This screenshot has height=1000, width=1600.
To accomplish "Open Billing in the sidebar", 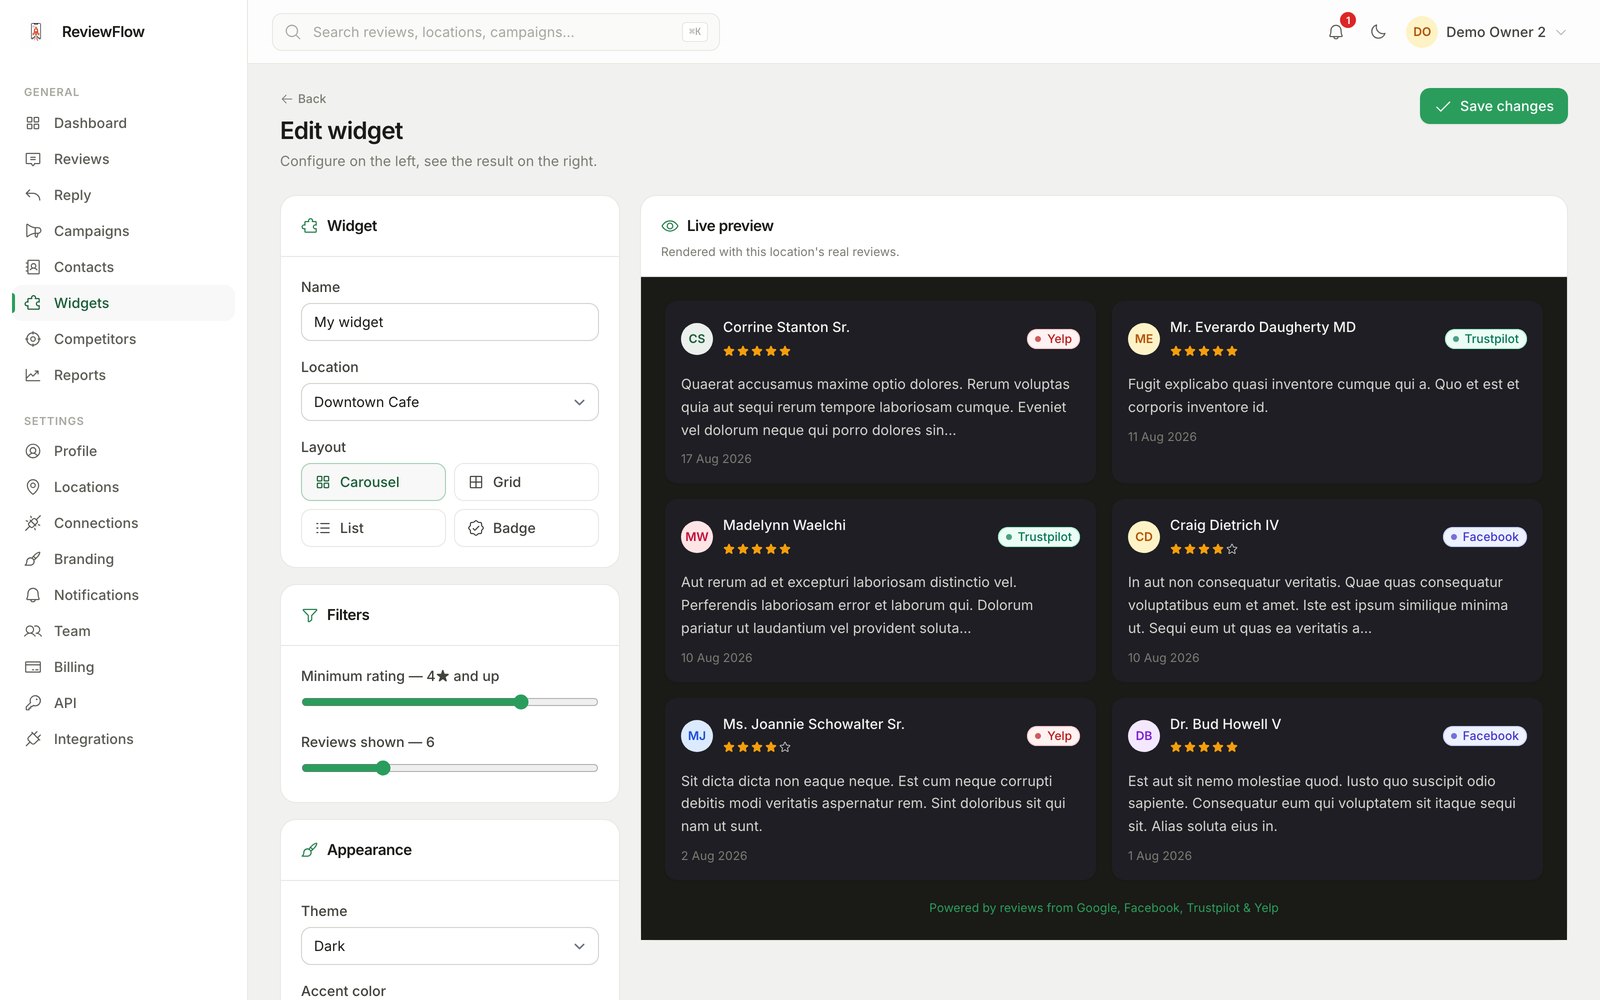I will [124, 667].
